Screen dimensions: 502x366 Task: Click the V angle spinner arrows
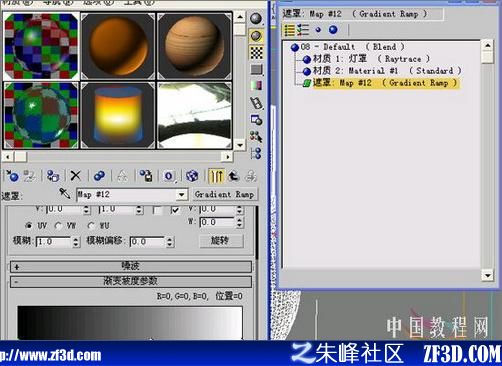coord(239,210)
